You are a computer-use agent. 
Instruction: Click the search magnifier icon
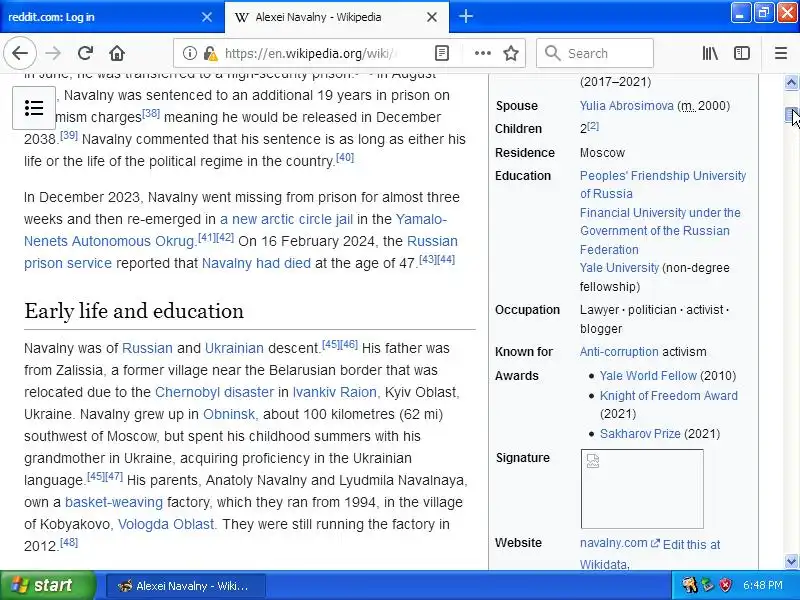coord(553,53)
